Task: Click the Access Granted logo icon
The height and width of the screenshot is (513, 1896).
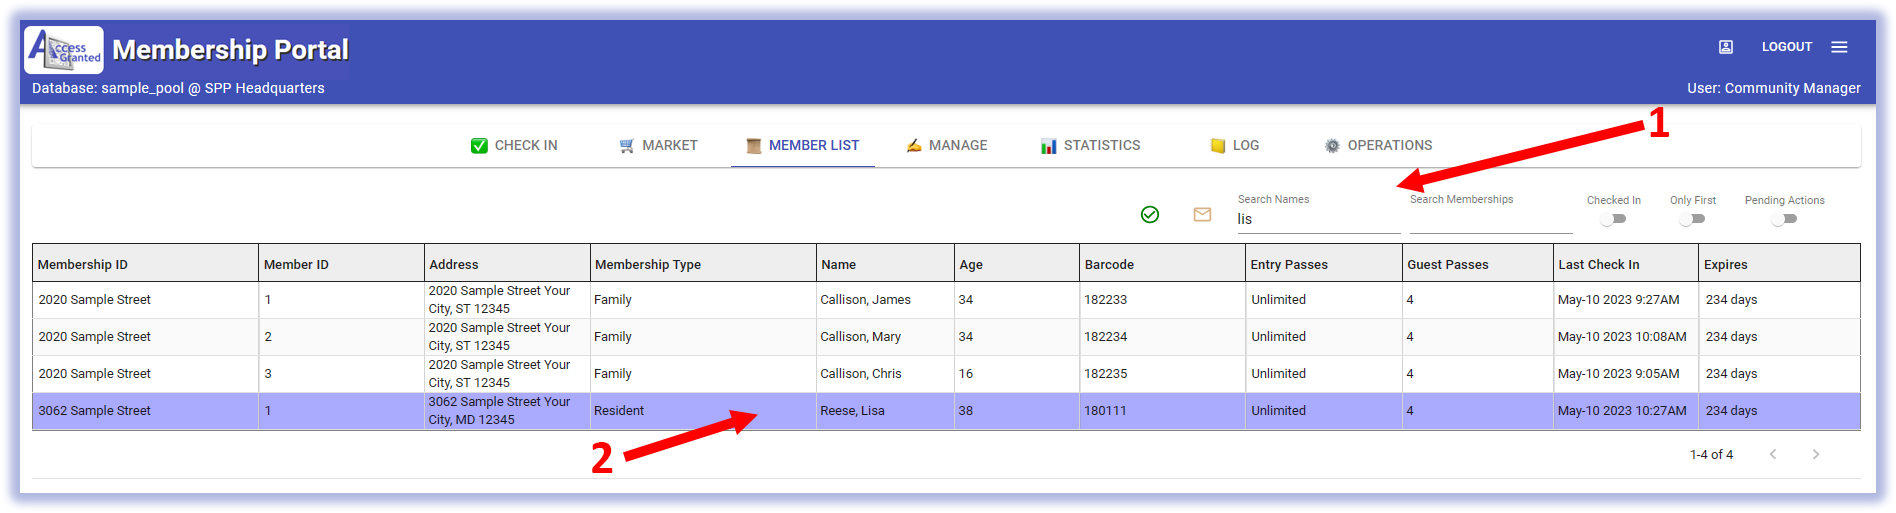Action: pyautogui.click(x=64, y=50)
